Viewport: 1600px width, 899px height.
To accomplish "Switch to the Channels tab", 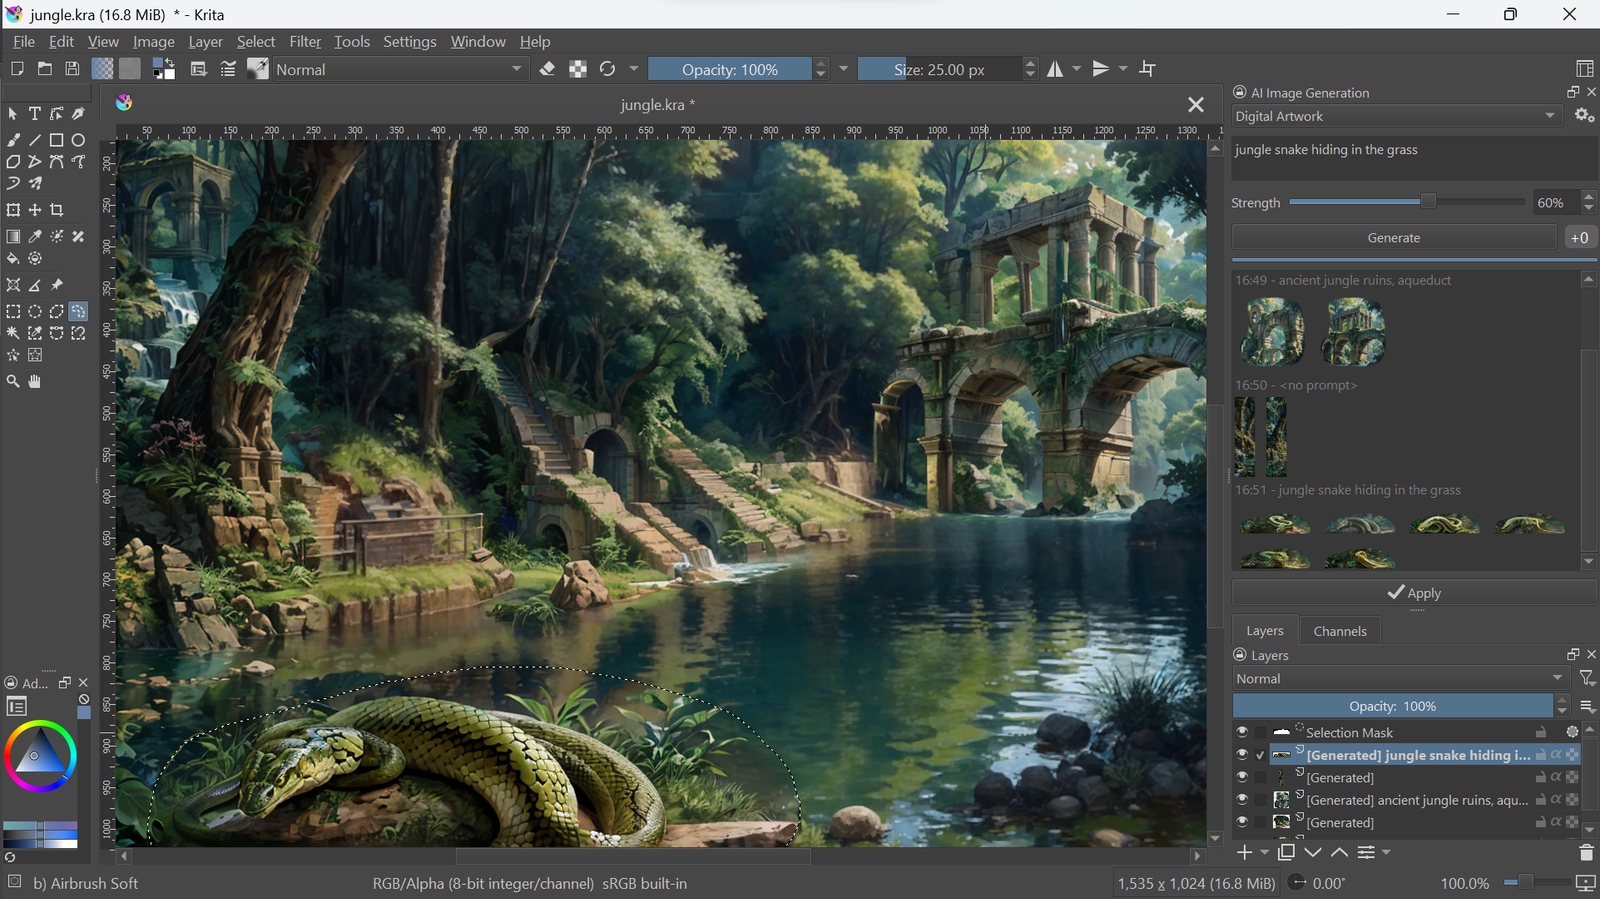I will [1339, 631].
